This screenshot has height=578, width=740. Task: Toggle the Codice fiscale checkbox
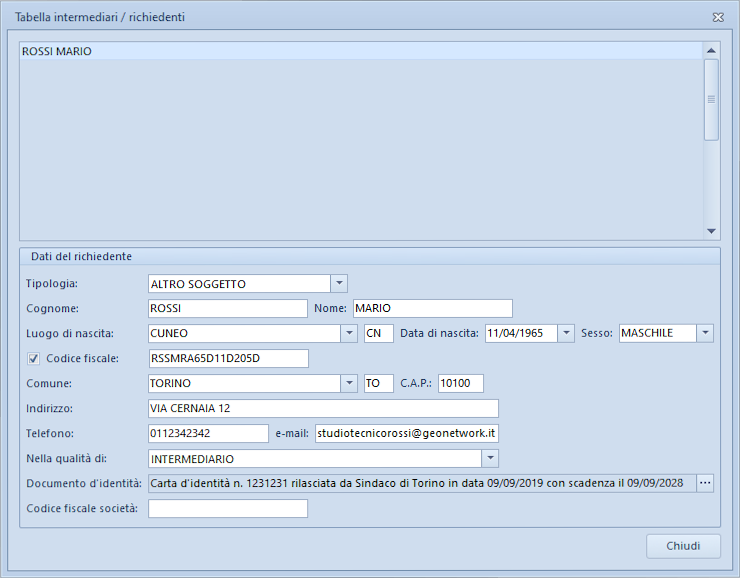pos(33,359)
